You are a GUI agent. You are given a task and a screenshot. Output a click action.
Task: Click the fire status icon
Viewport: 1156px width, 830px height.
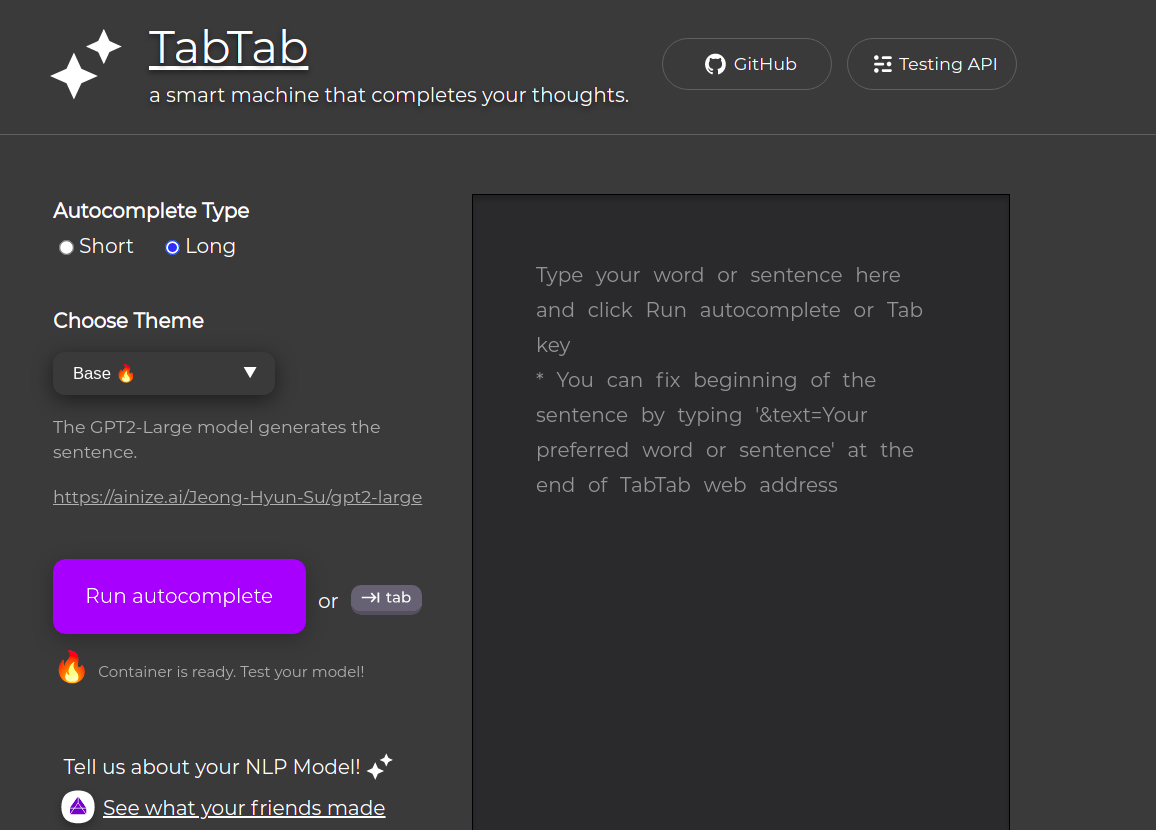(x=72, y=667)
